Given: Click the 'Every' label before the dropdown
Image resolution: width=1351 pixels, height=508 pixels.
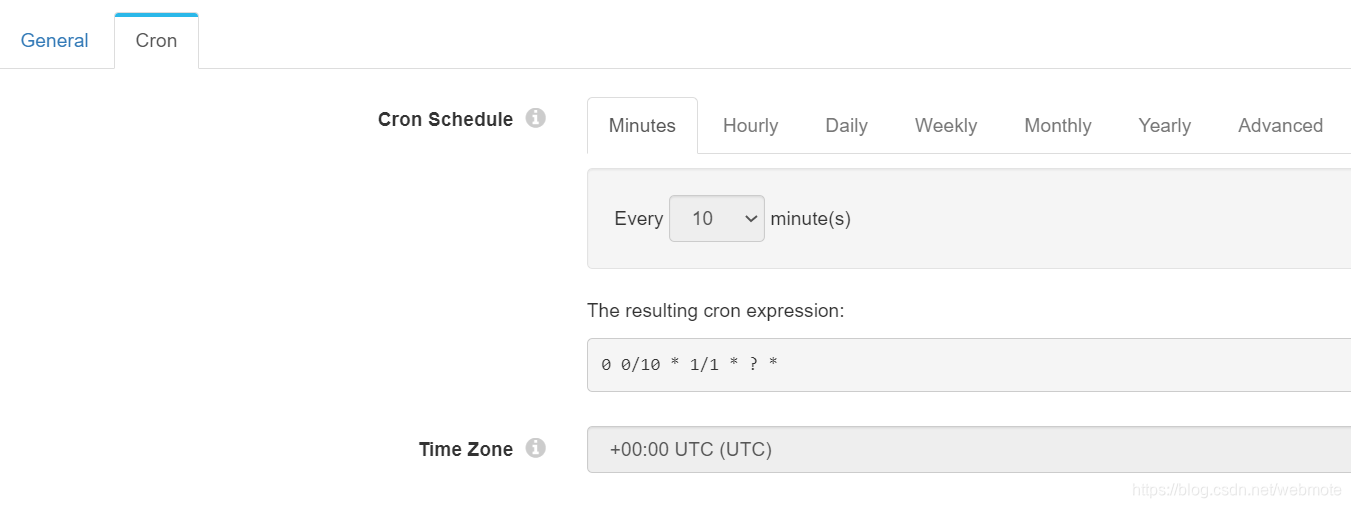Looking at the screenshot, I should tap(638, 219).
